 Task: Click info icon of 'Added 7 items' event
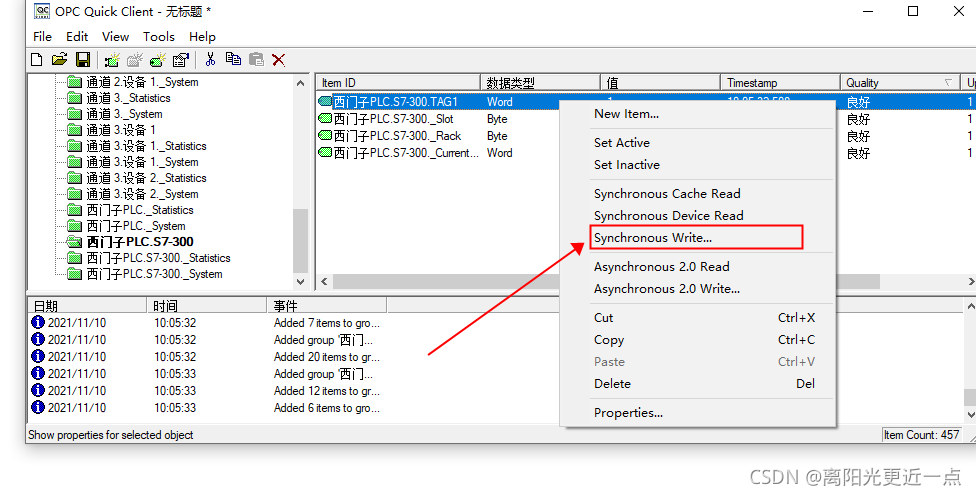pos(38,323)
